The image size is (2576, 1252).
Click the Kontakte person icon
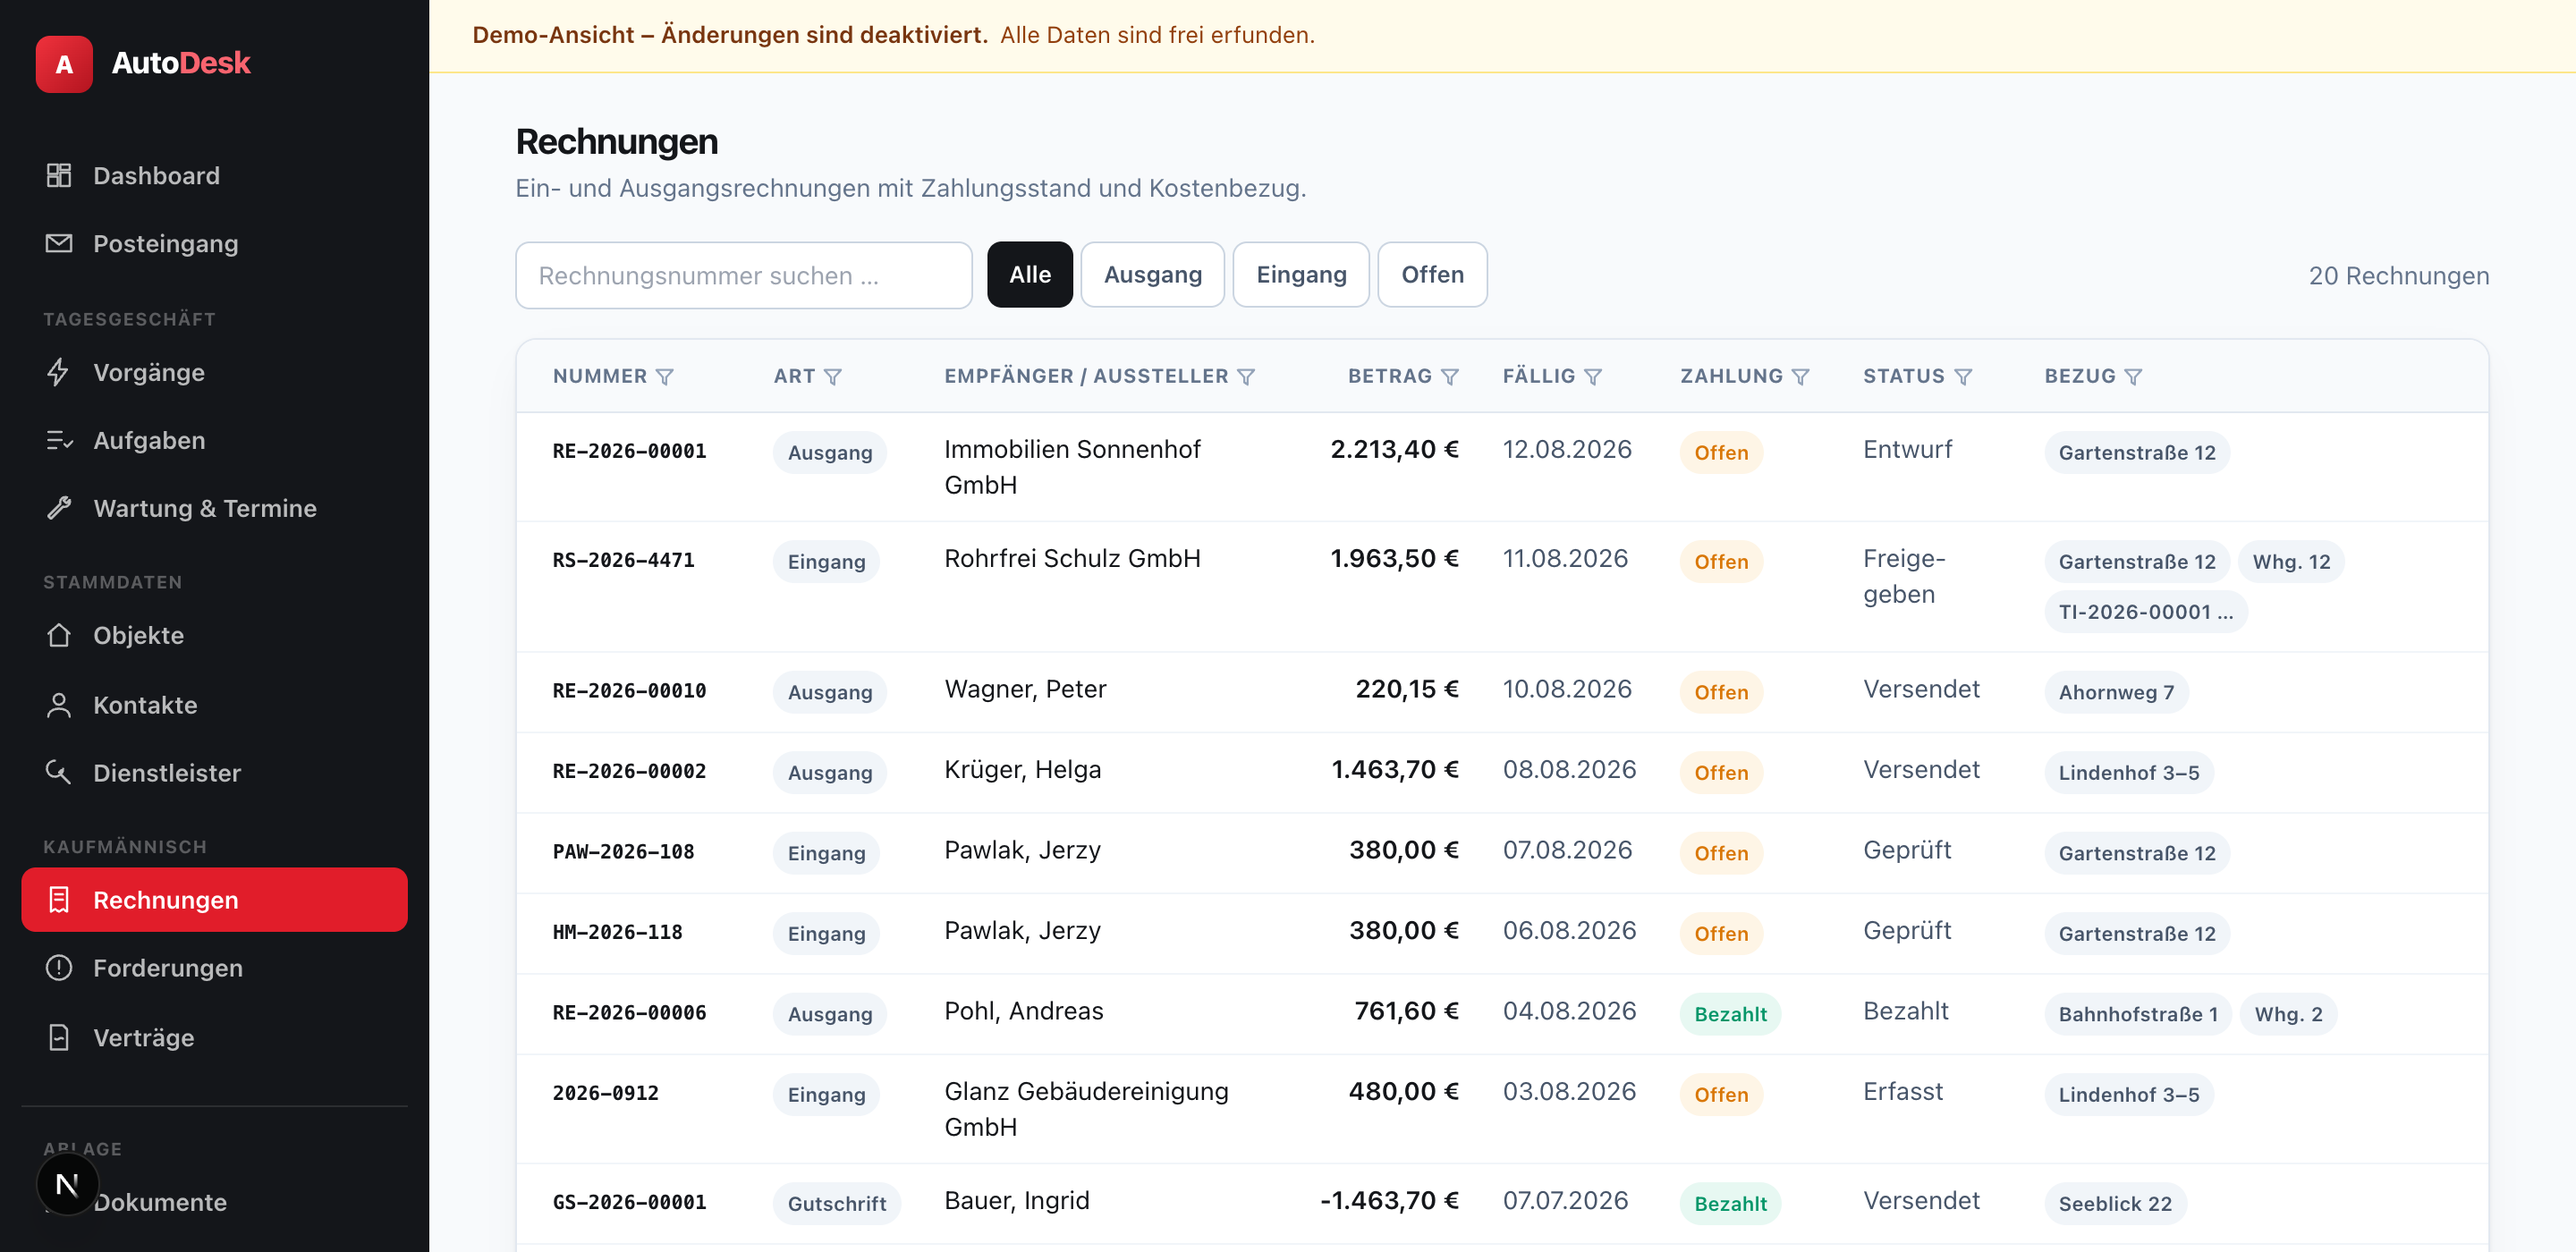59,705
